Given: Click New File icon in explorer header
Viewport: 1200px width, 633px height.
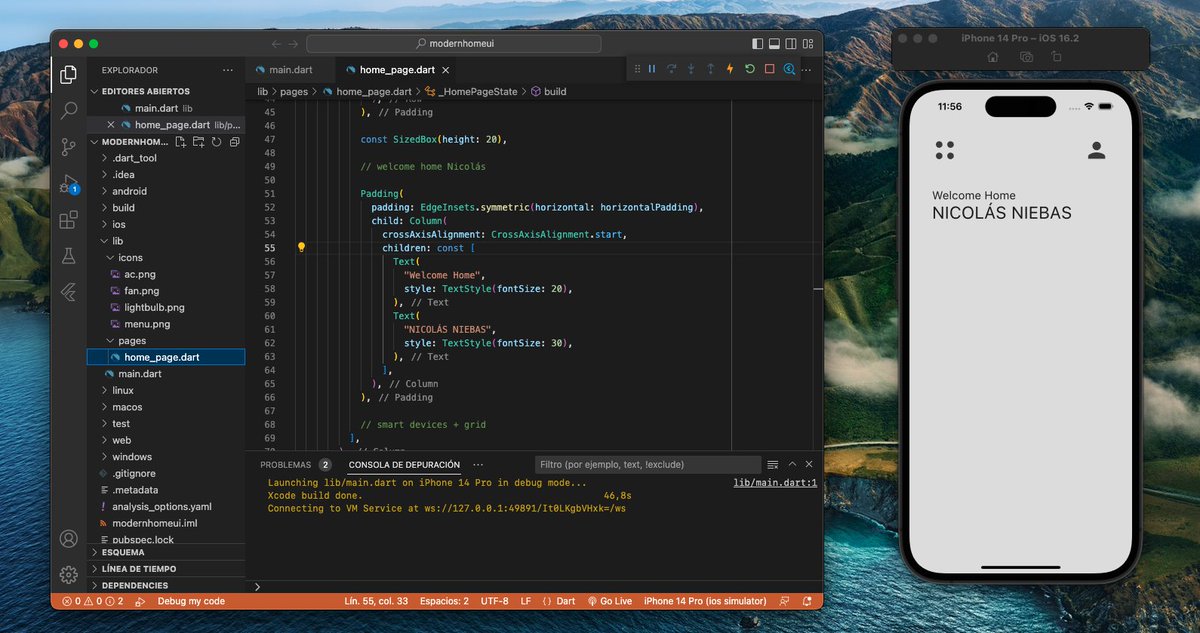Looking at the screenshot, I should click(183, 142).
